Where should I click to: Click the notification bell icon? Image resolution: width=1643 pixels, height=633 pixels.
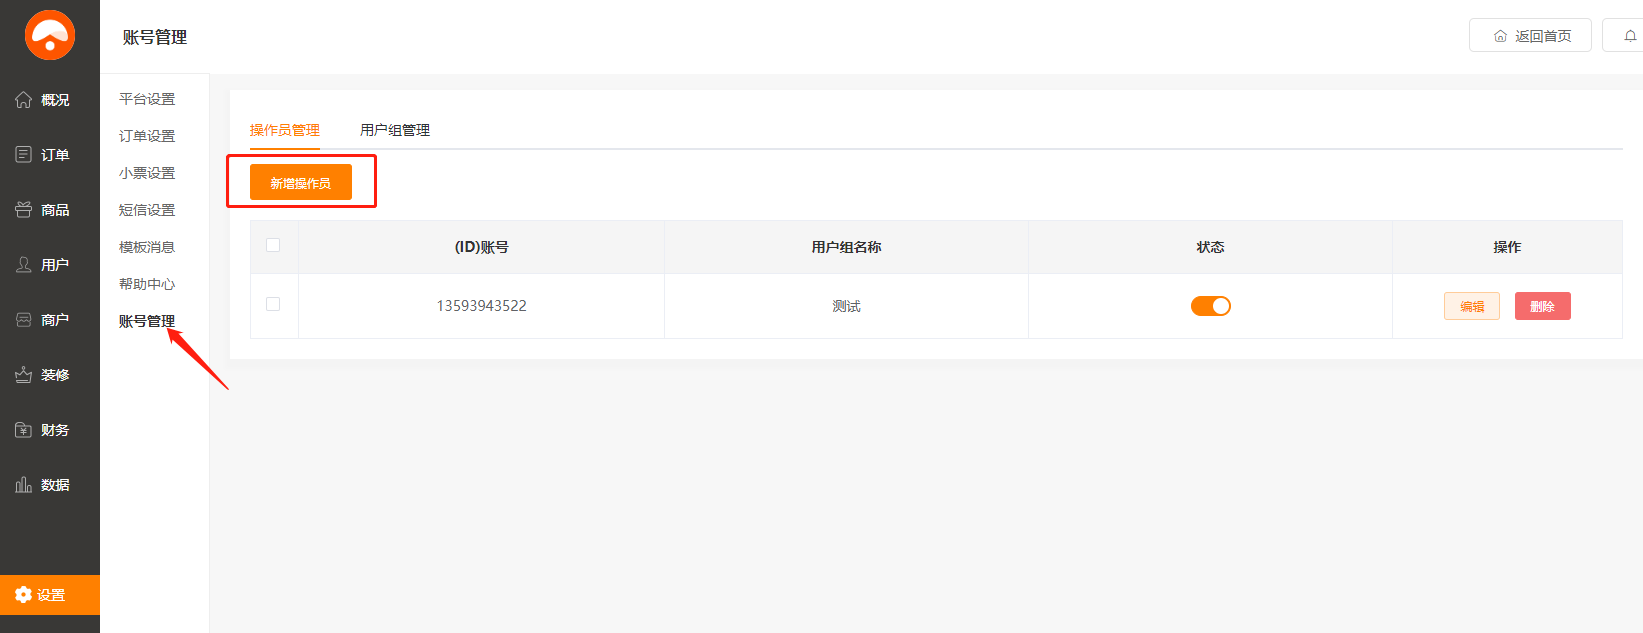point(1630,36)
